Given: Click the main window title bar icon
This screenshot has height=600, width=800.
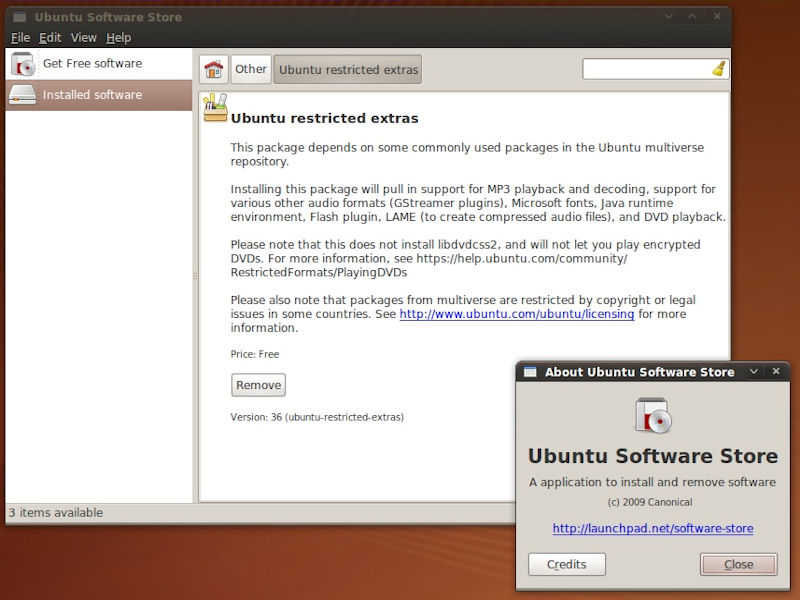Looking at the screenshot, I should [19, 17].
